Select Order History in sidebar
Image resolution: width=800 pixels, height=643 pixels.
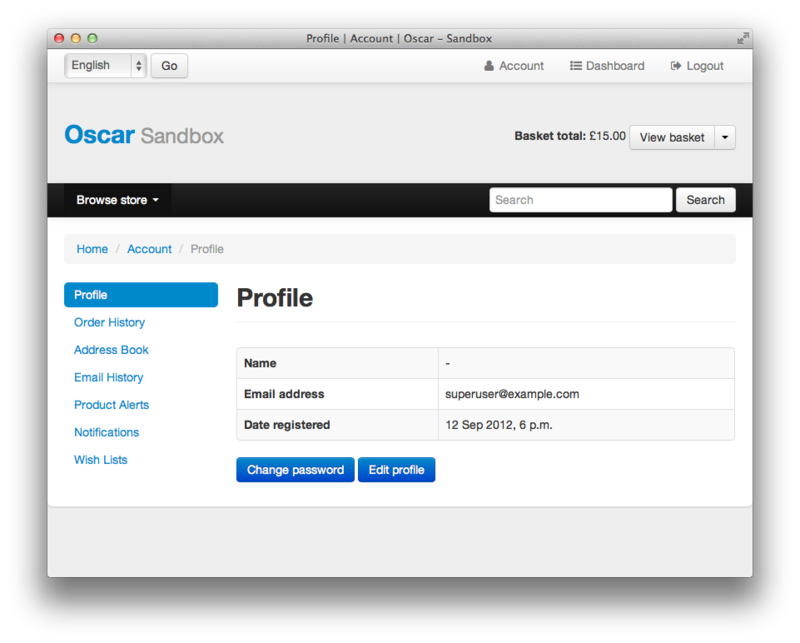(110, 323)
